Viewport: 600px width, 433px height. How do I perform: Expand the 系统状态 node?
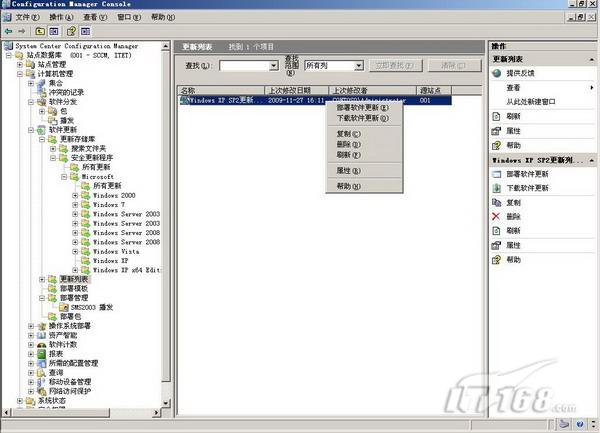(x=20, y=400)
